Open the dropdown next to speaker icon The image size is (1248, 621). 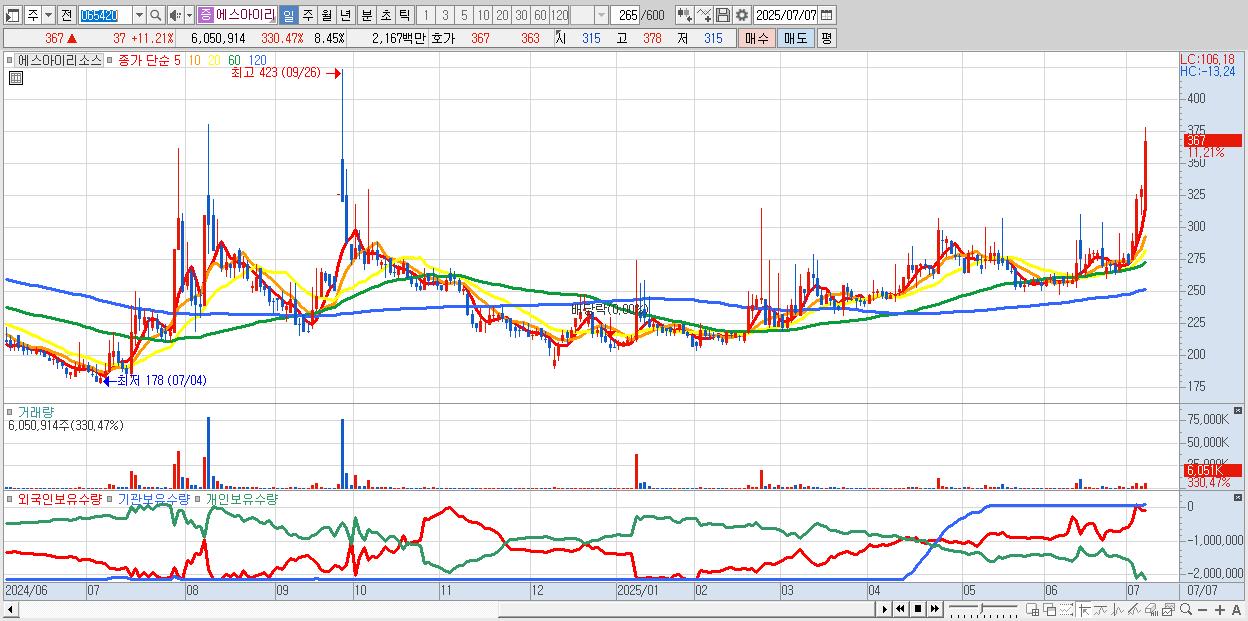[189, 15]
